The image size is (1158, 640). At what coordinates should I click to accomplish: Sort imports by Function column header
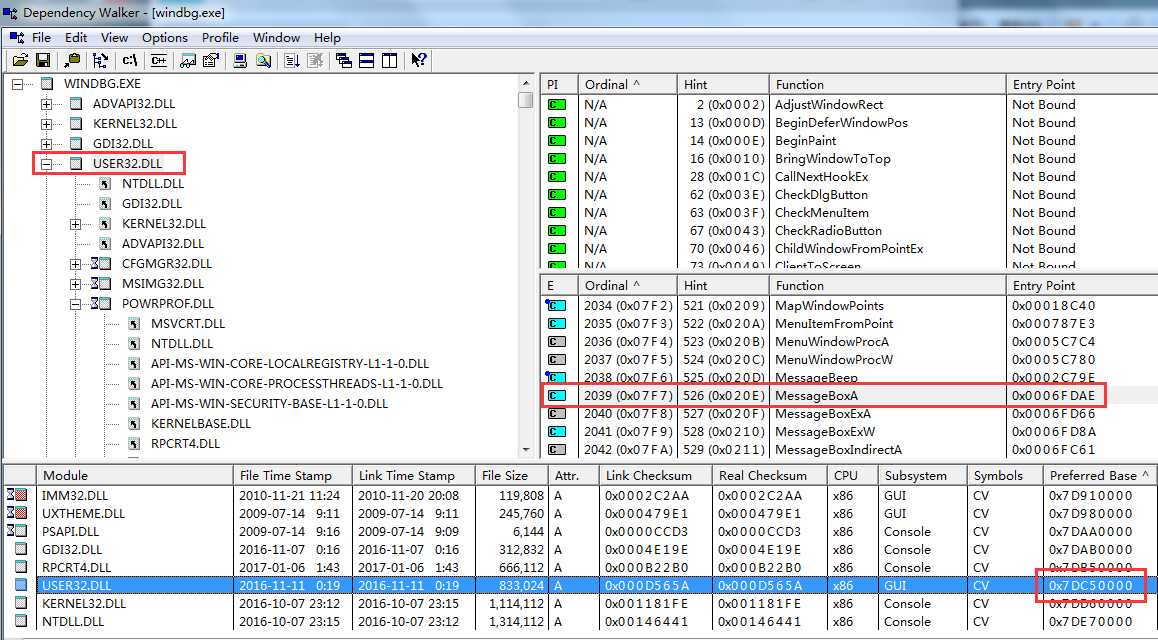(x=888, y=84)
